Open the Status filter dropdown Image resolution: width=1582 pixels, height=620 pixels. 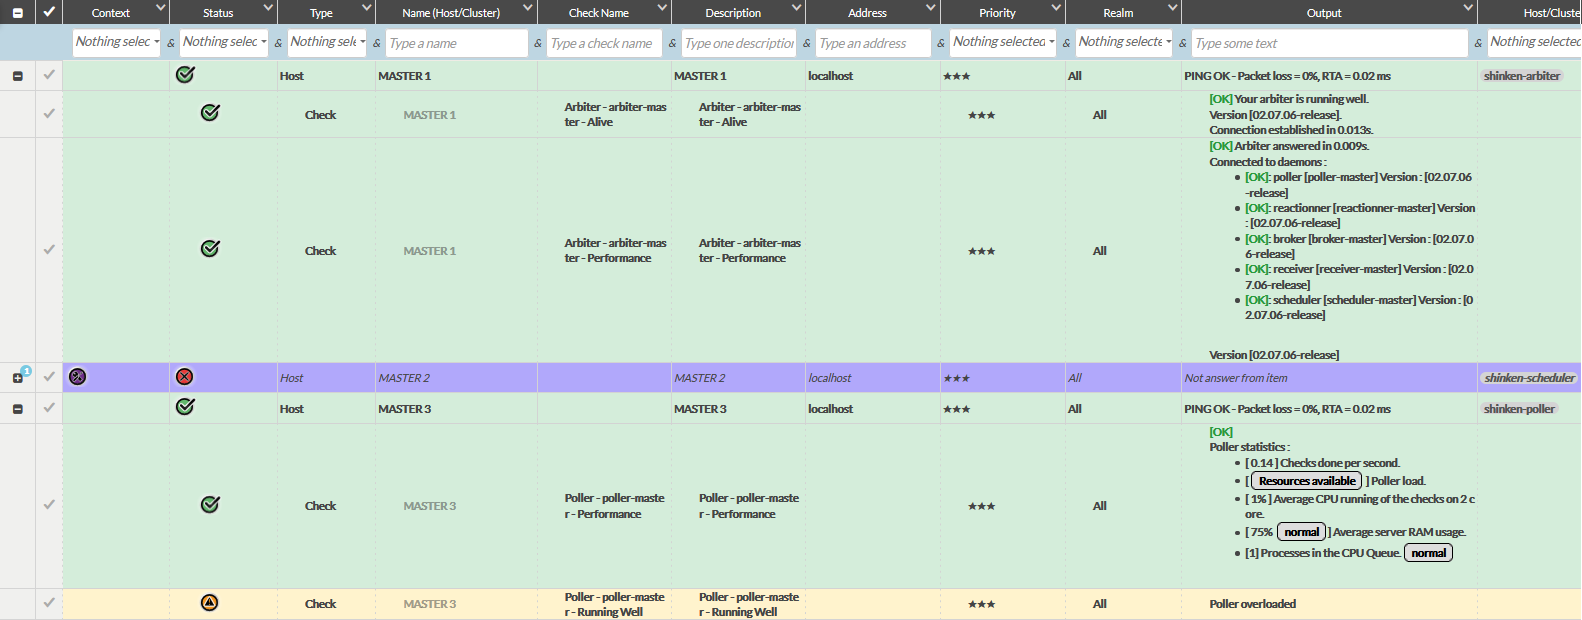click(224, 42)
